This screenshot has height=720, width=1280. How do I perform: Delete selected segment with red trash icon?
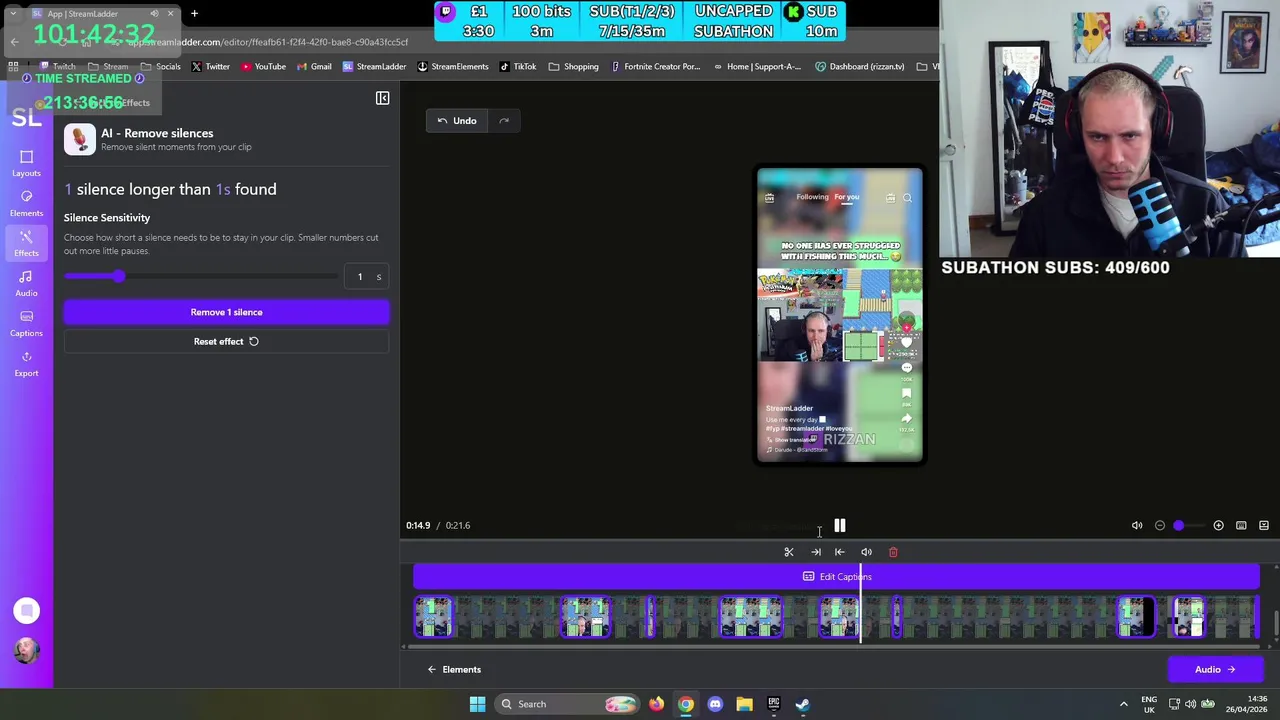(893, 552)
